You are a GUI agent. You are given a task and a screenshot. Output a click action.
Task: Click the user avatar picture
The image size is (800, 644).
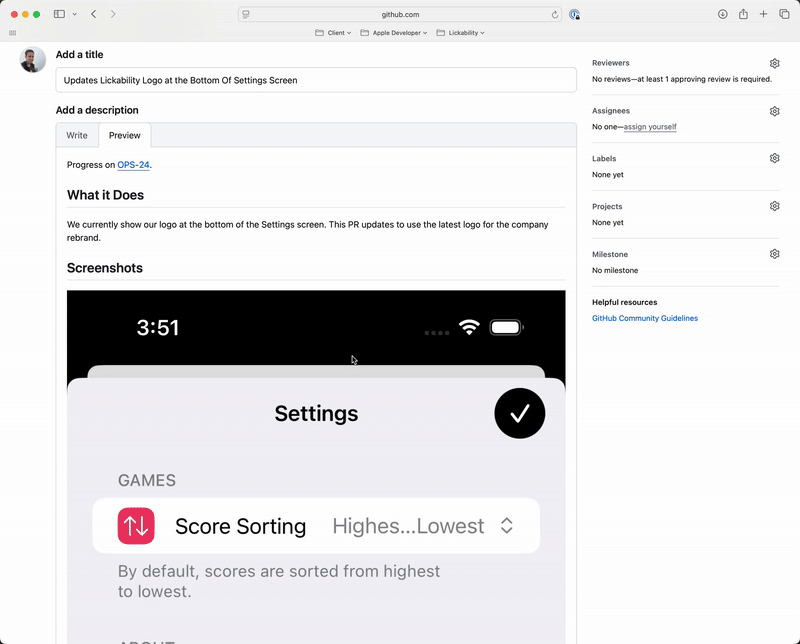point(33,60)
